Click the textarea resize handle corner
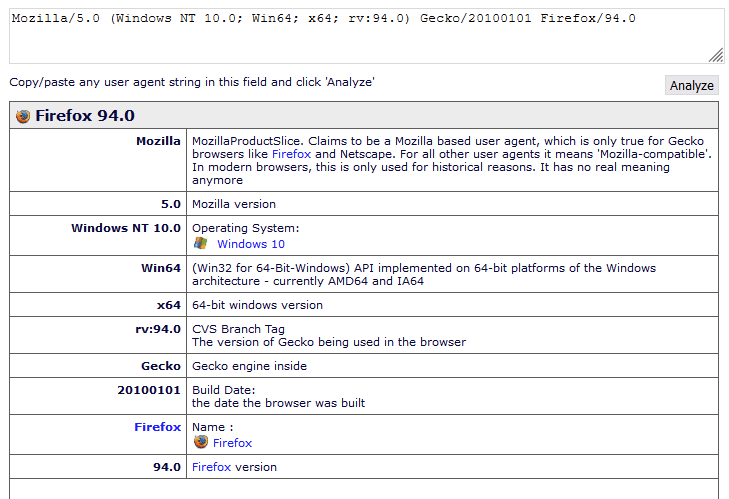Viewport: 729px width, 499px height. tap(716, 55)
